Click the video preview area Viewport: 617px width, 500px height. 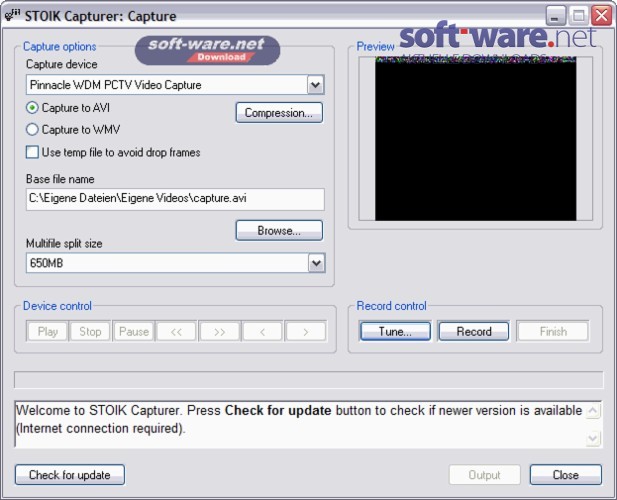(x=475, y=138)
